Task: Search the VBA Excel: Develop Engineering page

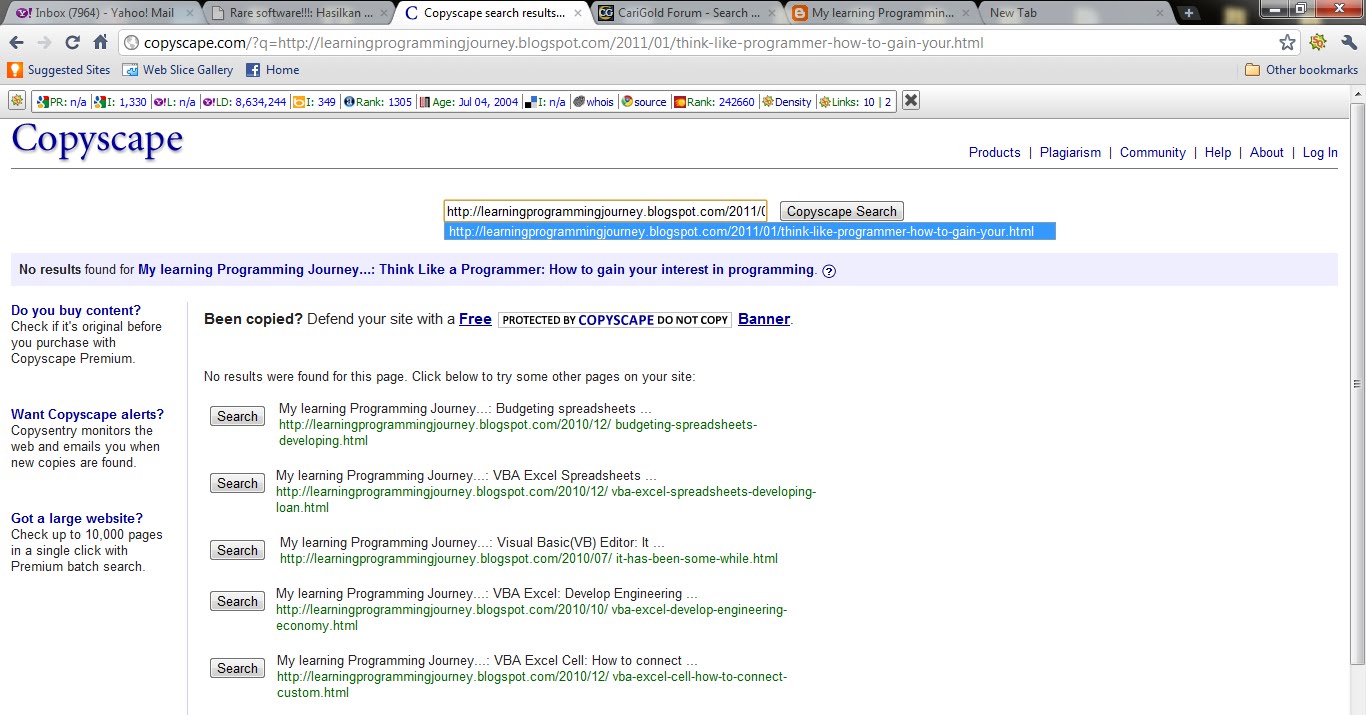Action: pos(237,601)
